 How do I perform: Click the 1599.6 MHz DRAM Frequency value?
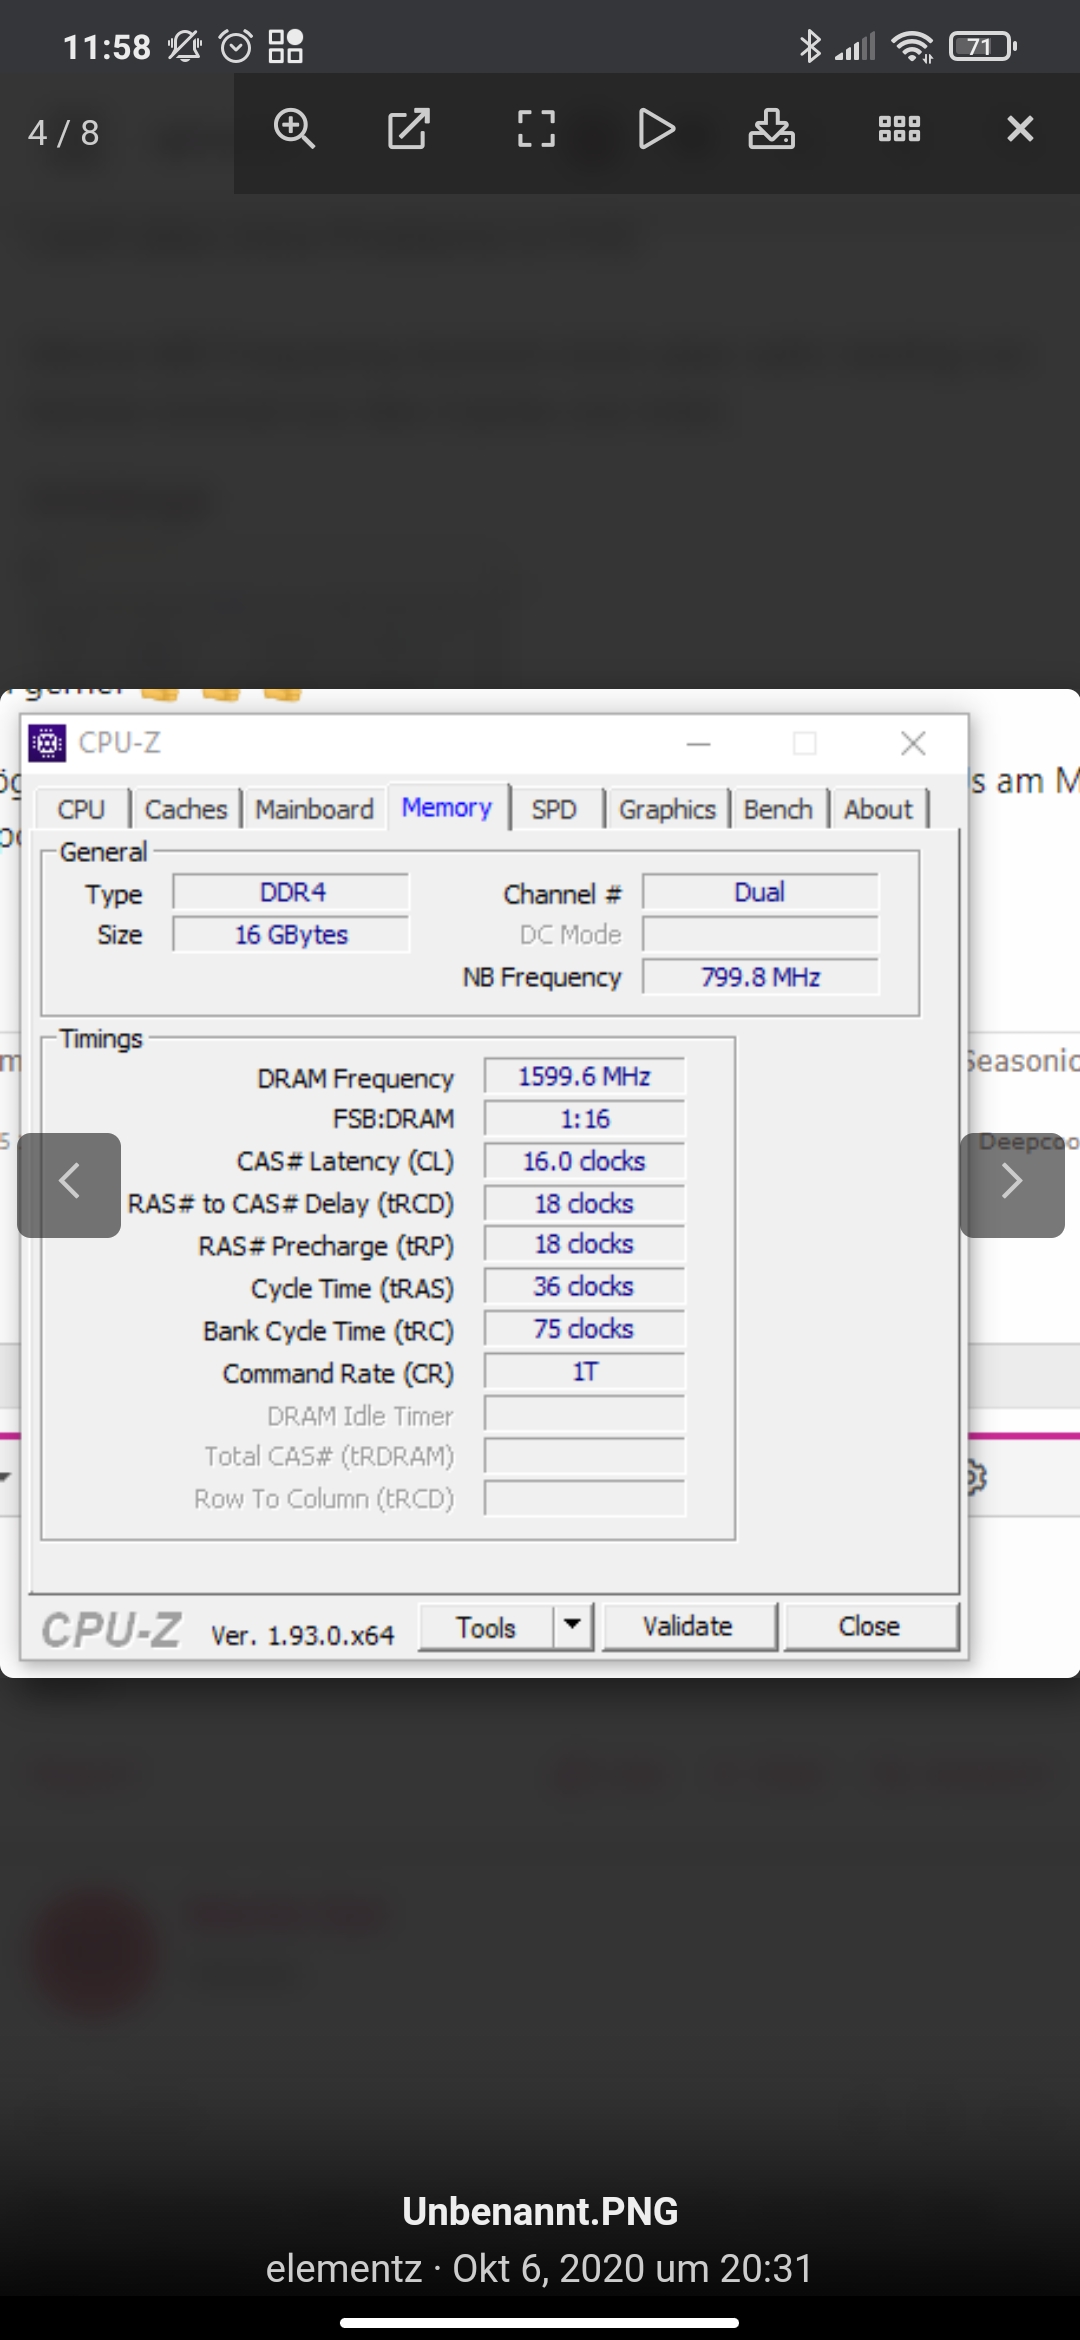(585, 1077)
